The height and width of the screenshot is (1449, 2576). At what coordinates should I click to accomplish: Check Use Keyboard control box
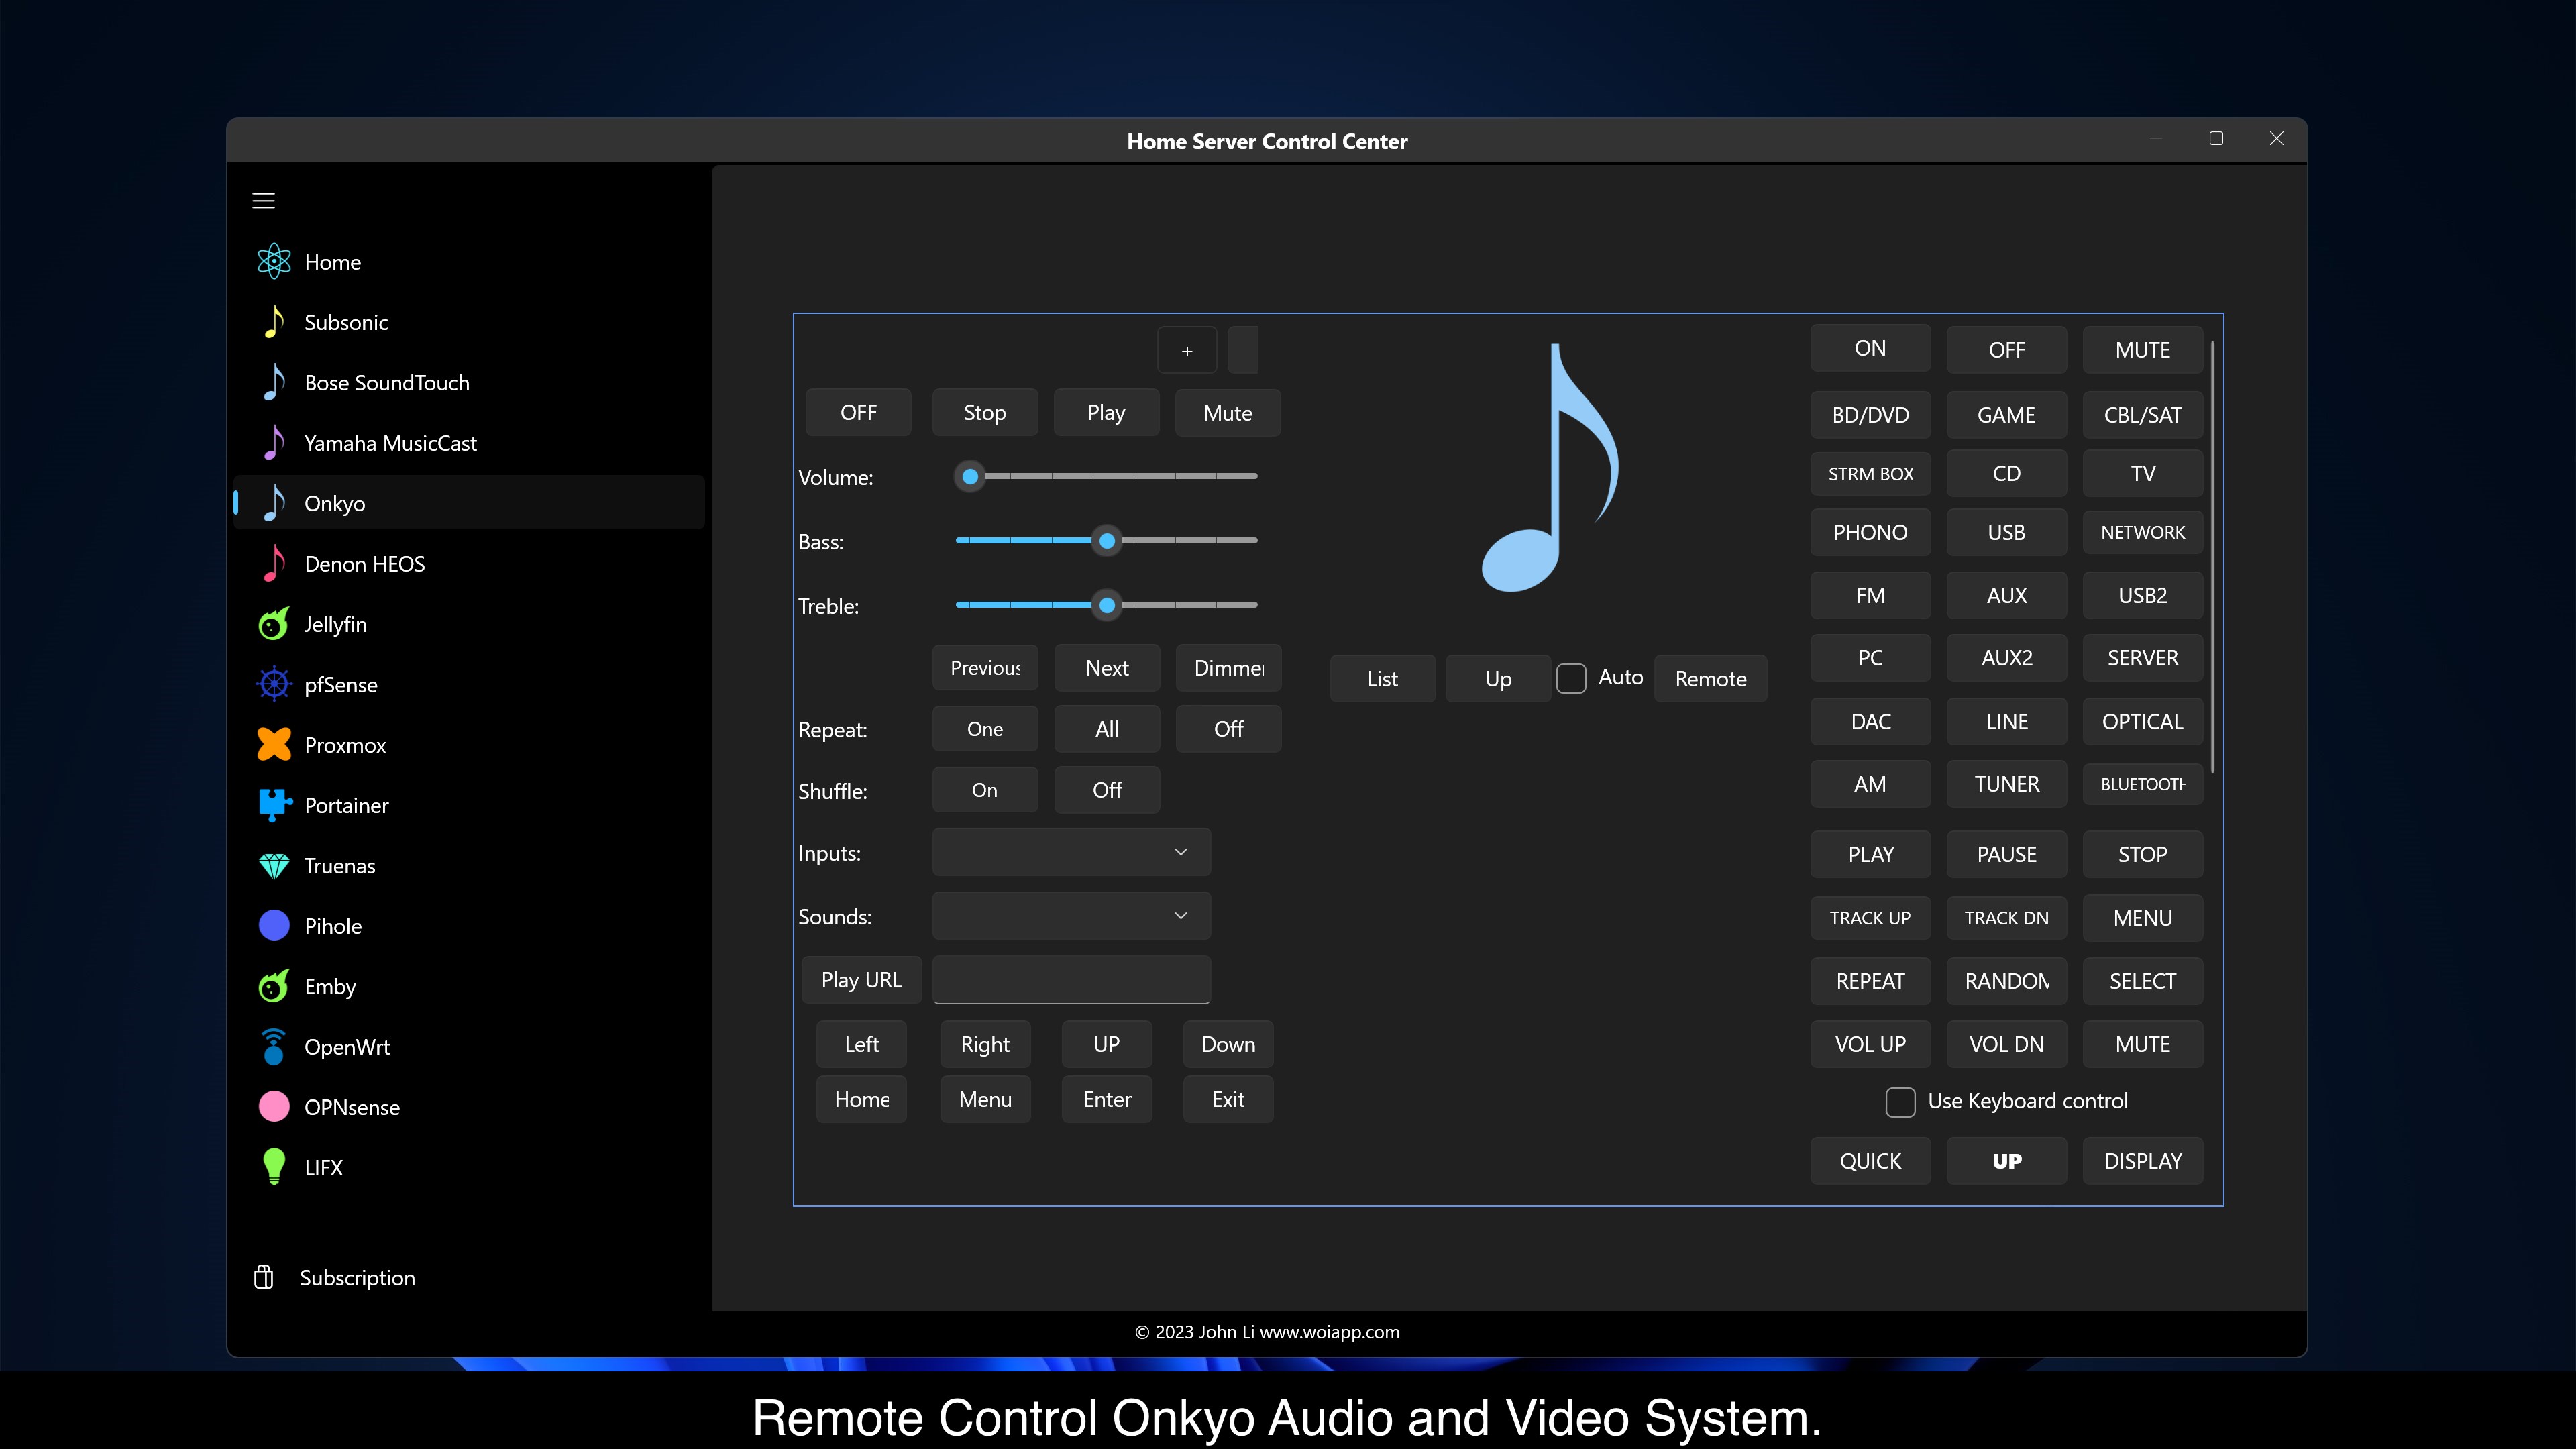click(x=1900, y=1101)
